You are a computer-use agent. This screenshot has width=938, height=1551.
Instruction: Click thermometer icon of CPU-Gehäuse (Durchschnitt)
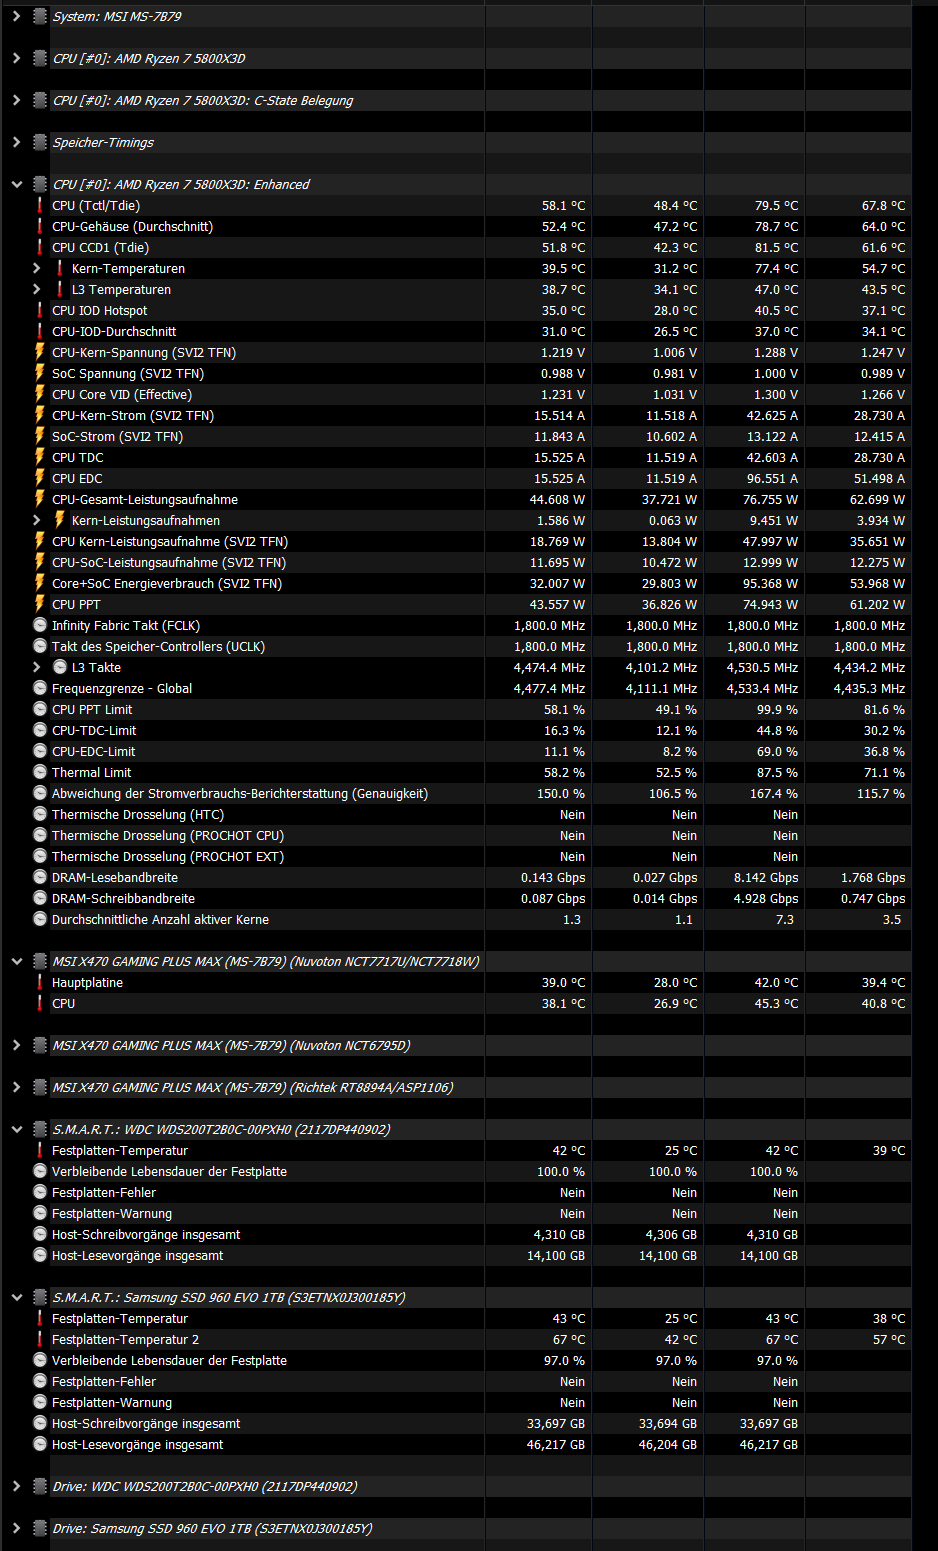tap(40, 226)
